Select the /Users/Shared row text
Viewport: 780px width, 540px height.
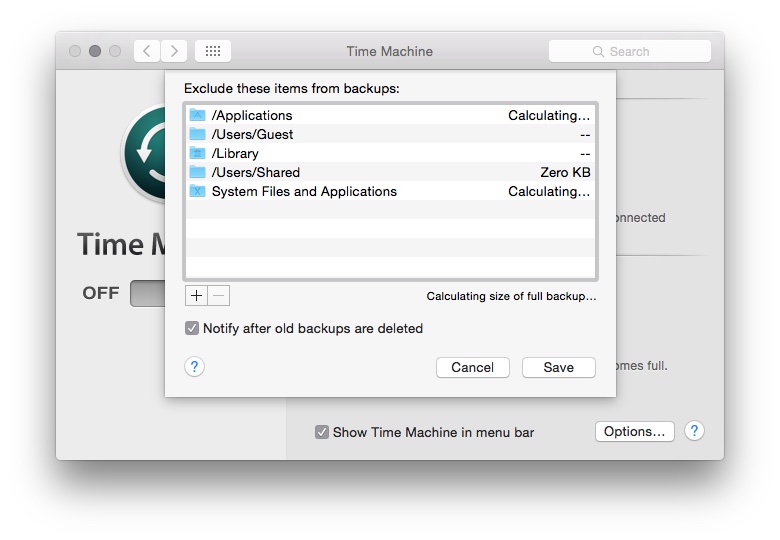(x=256, y=172)
